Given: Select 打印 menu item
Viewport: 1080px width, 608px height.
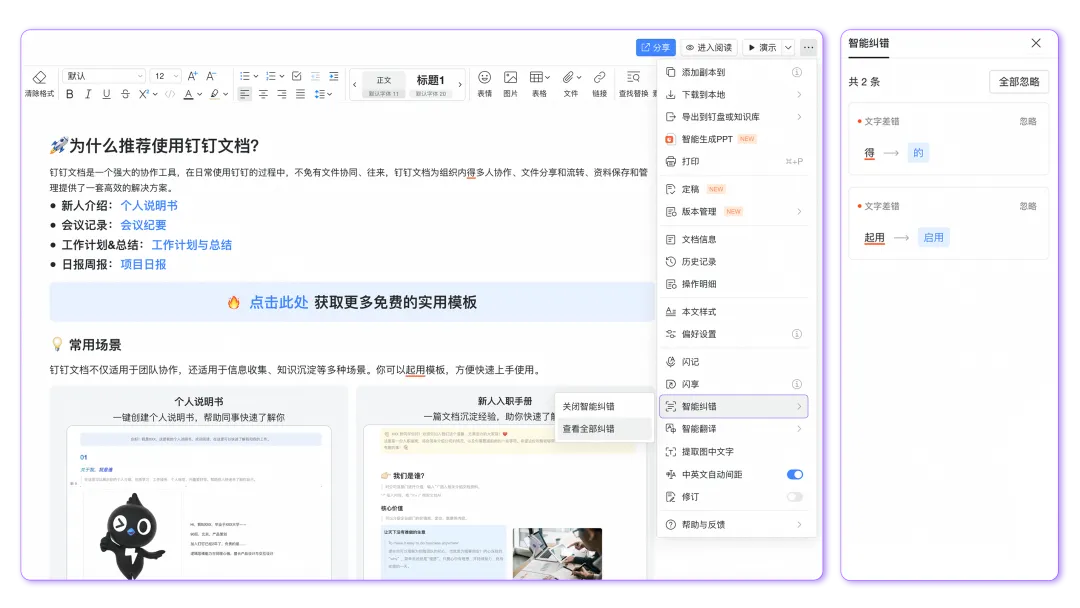Looking at the screenshot, I should (x=734, y=161).
